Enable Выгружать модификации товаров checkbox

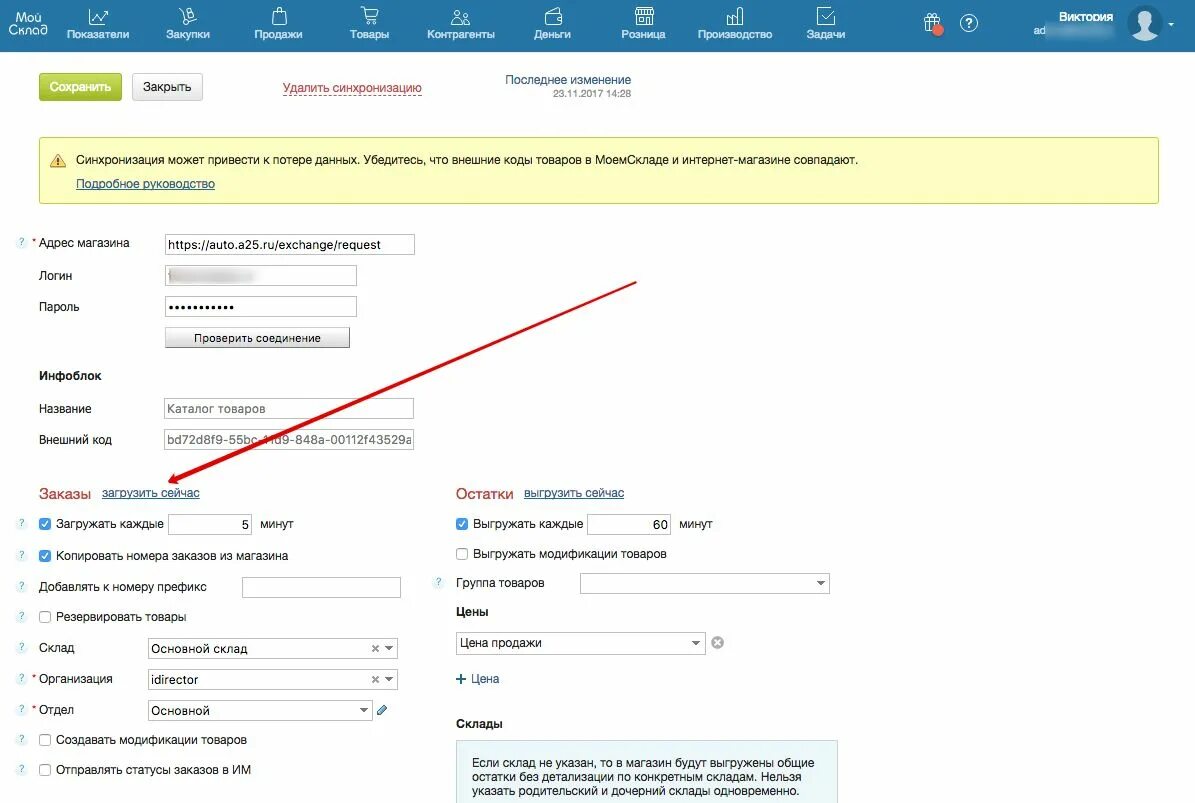[462, 554]
